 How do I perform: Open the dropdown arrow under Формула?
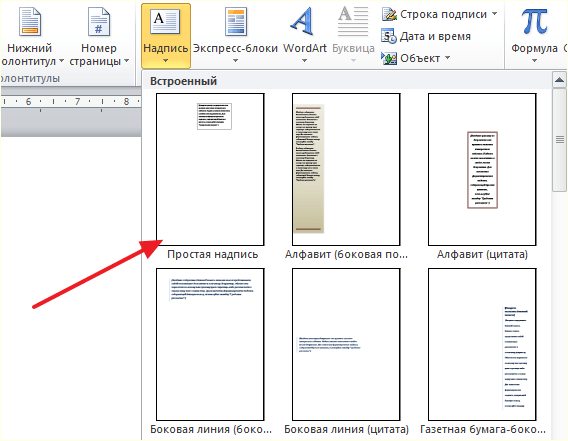point(534,61)
